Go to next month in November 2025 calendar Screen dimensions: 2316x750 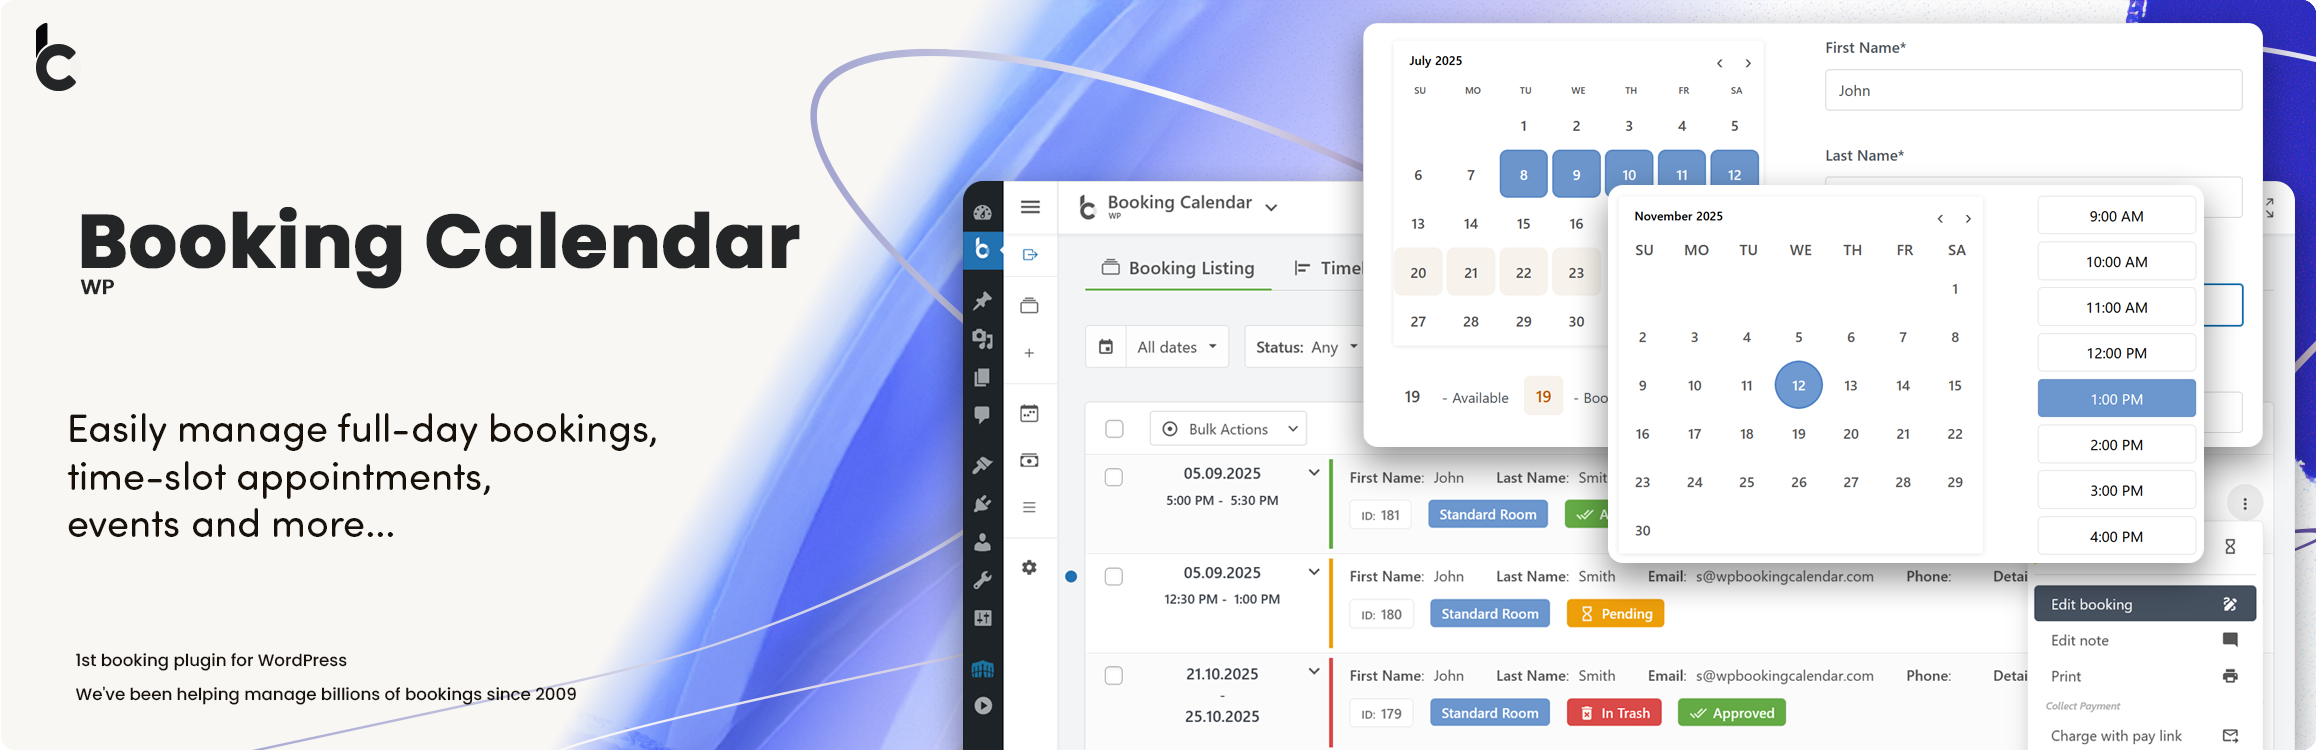[1968, 218]
